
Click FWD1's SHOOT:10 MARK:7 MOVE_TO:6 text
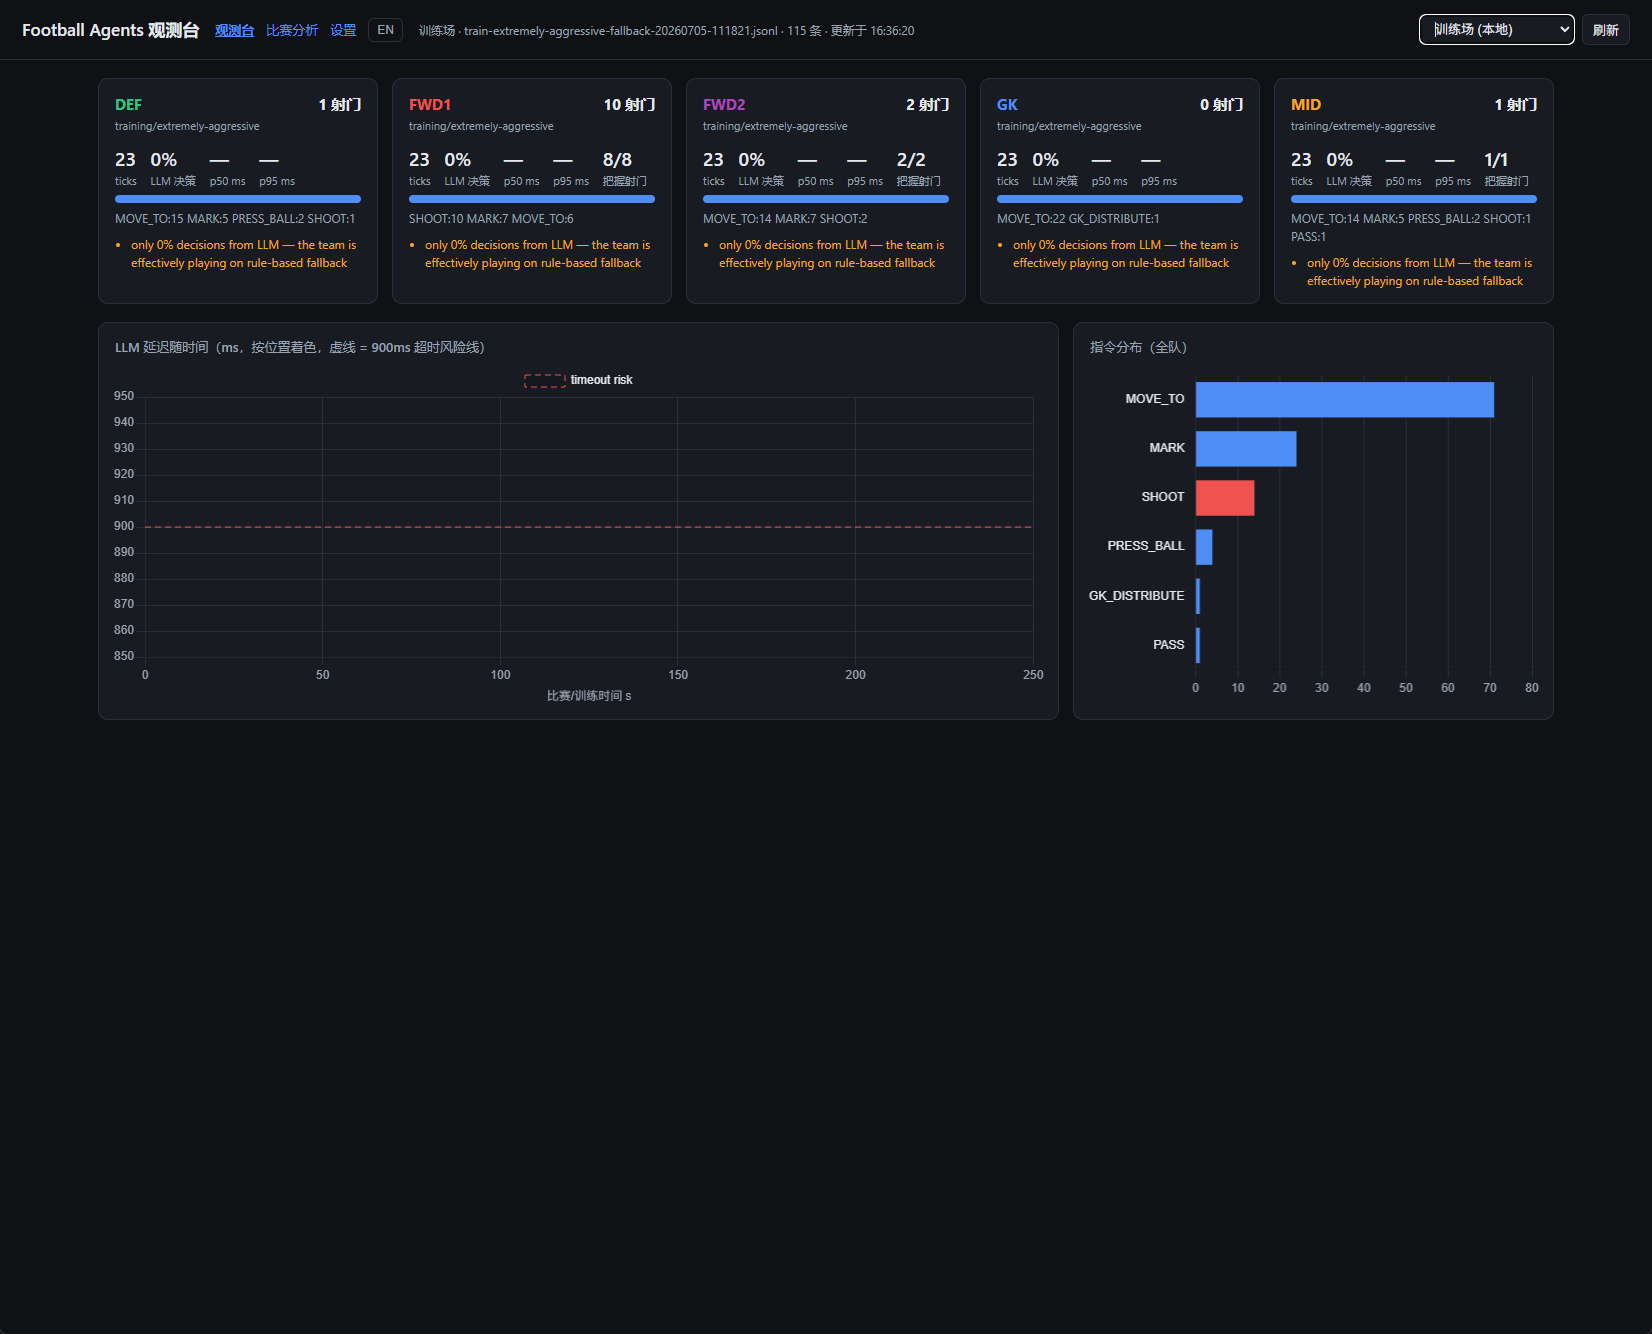tap(491, 219)
